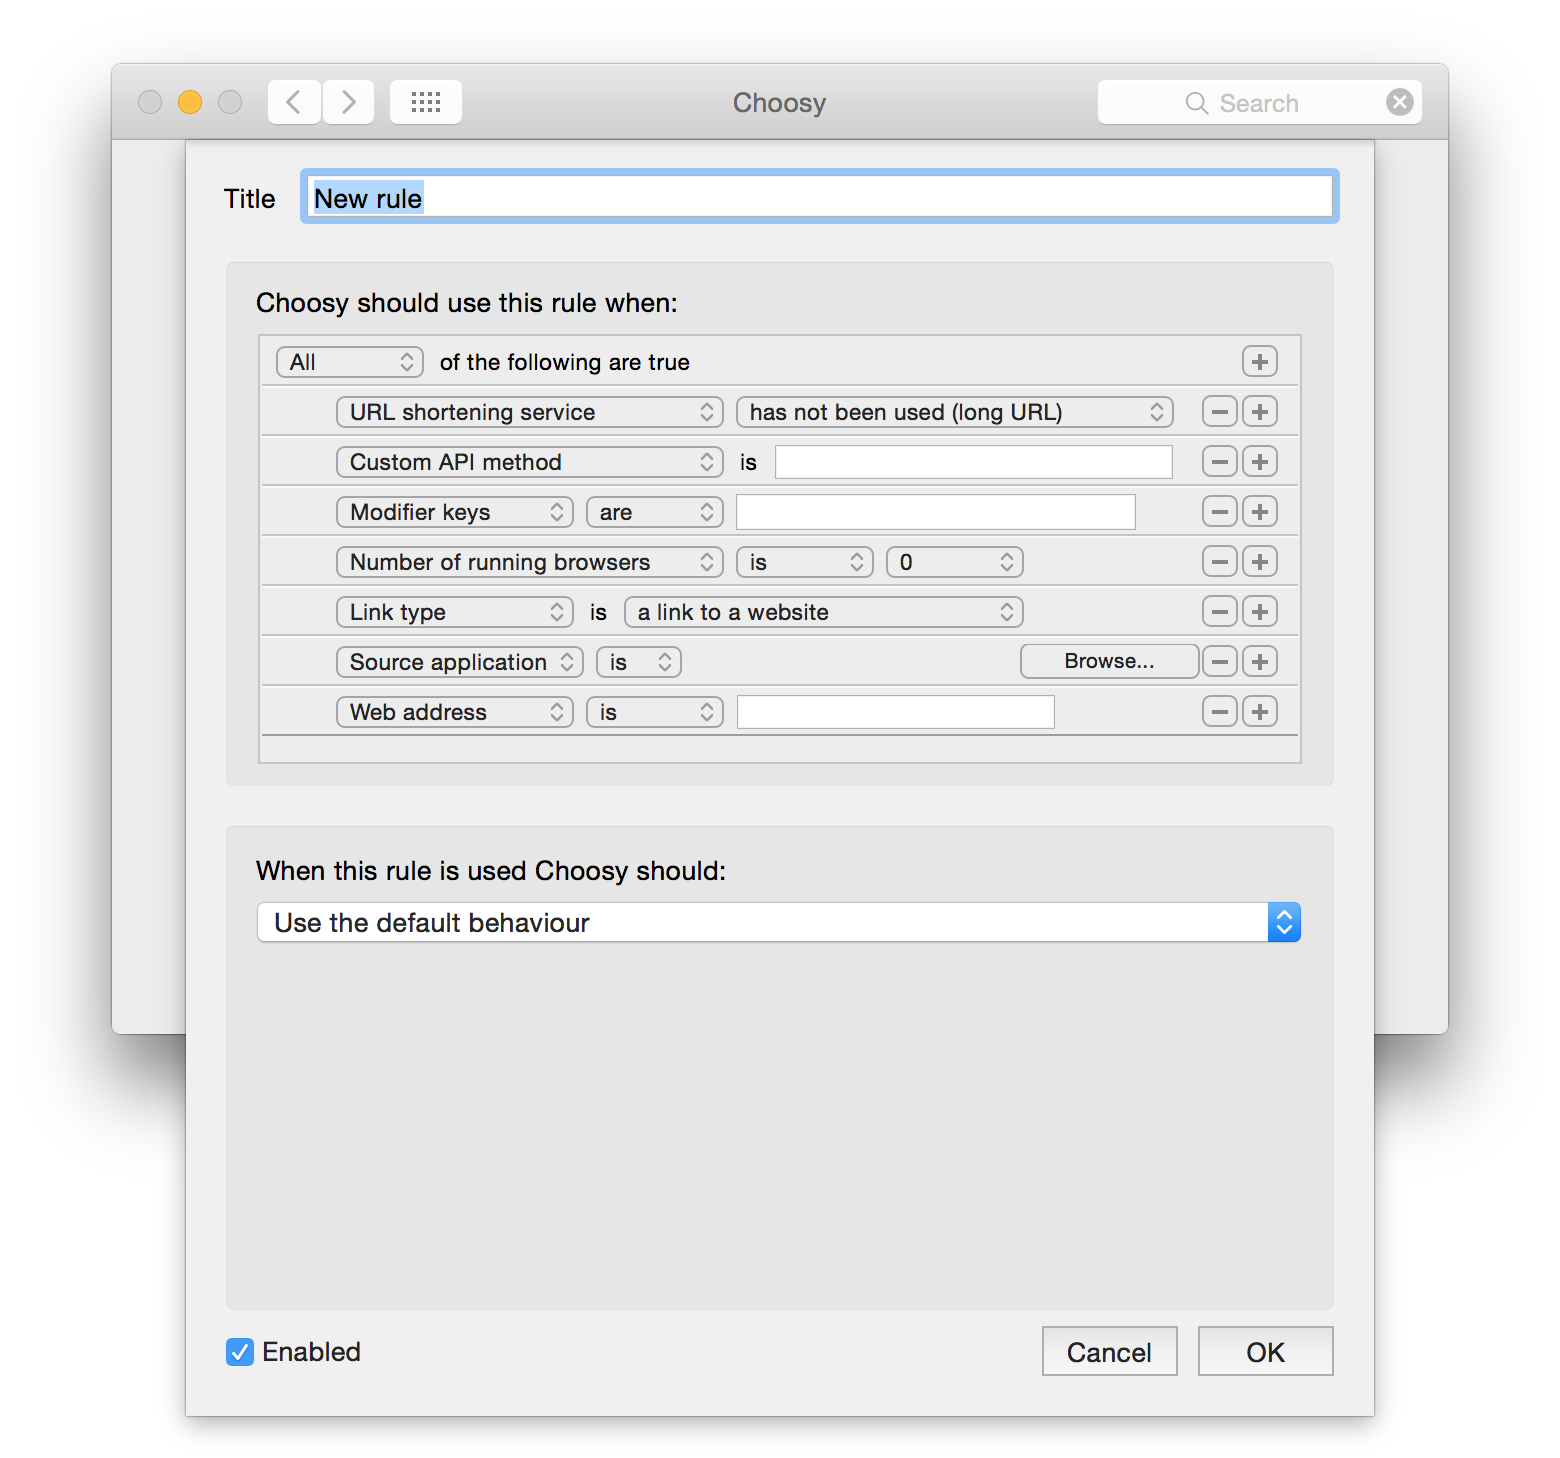Image resolution: width=1560 pixels, height=1458 pixels.
Task: Open the All/Any match dropdown
Action: [x=350, y=362]
